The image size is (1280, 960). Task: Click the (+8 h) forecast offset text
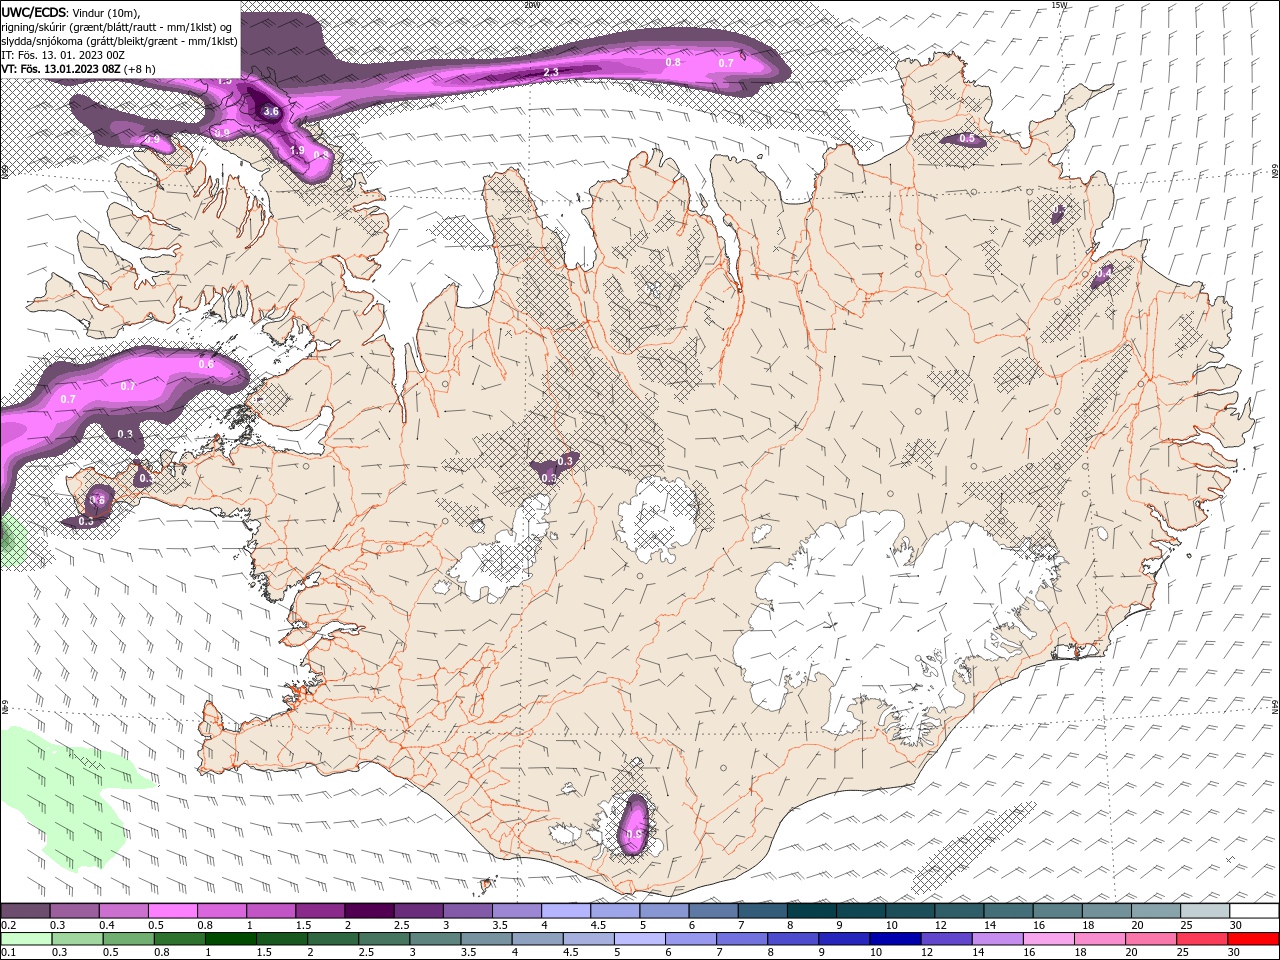click(x=139, y=69)
